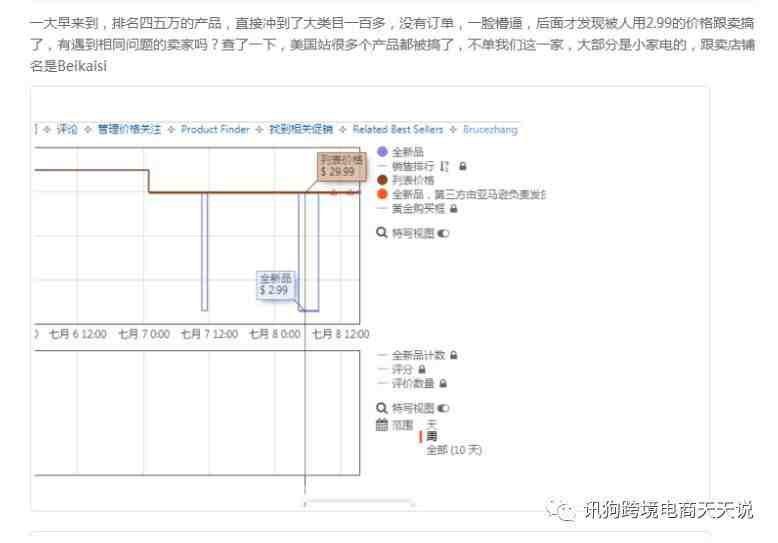Open the Brucezhang account link
Image resolution: width=778 pixels, height=543 pixels.
490,130
